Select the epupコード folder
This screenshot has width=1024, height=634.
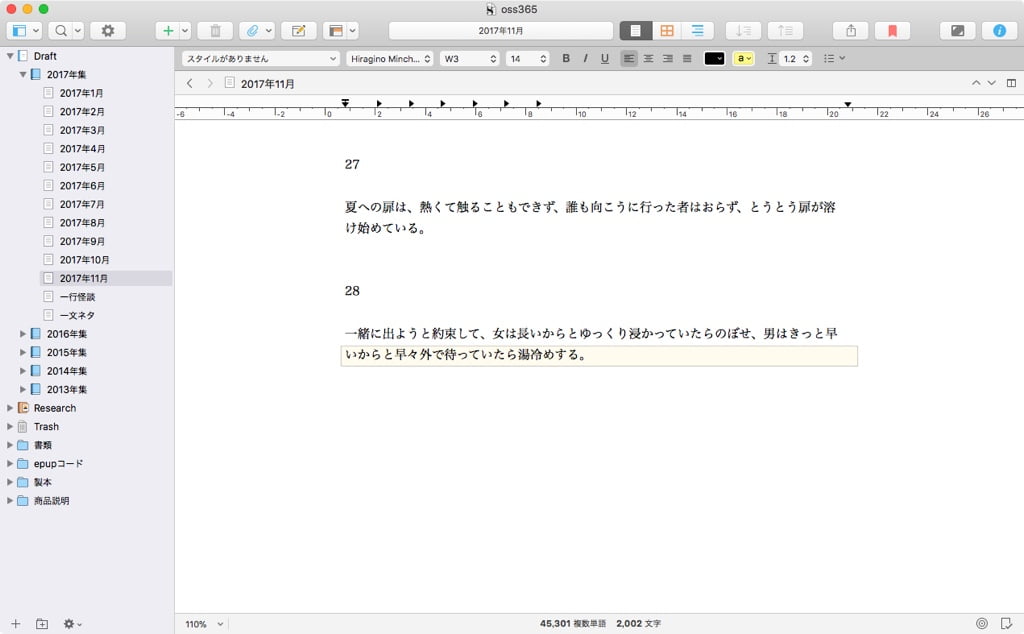point(58,464)
